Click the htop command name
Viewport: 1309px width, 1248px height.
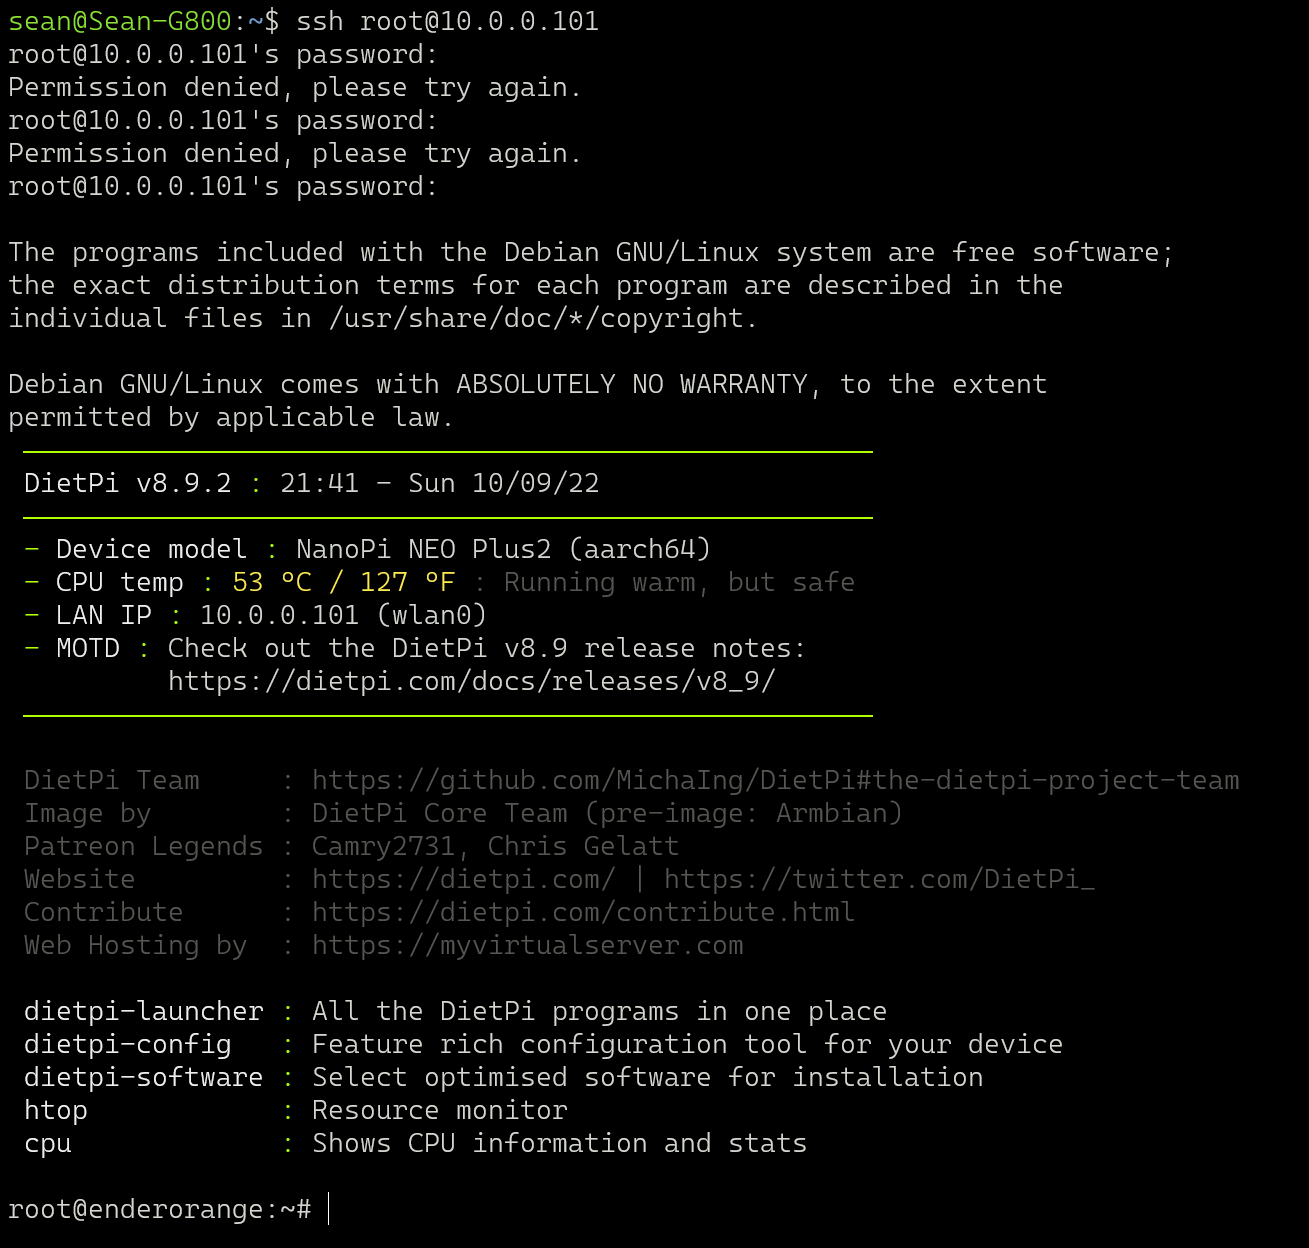(56, 1110)
